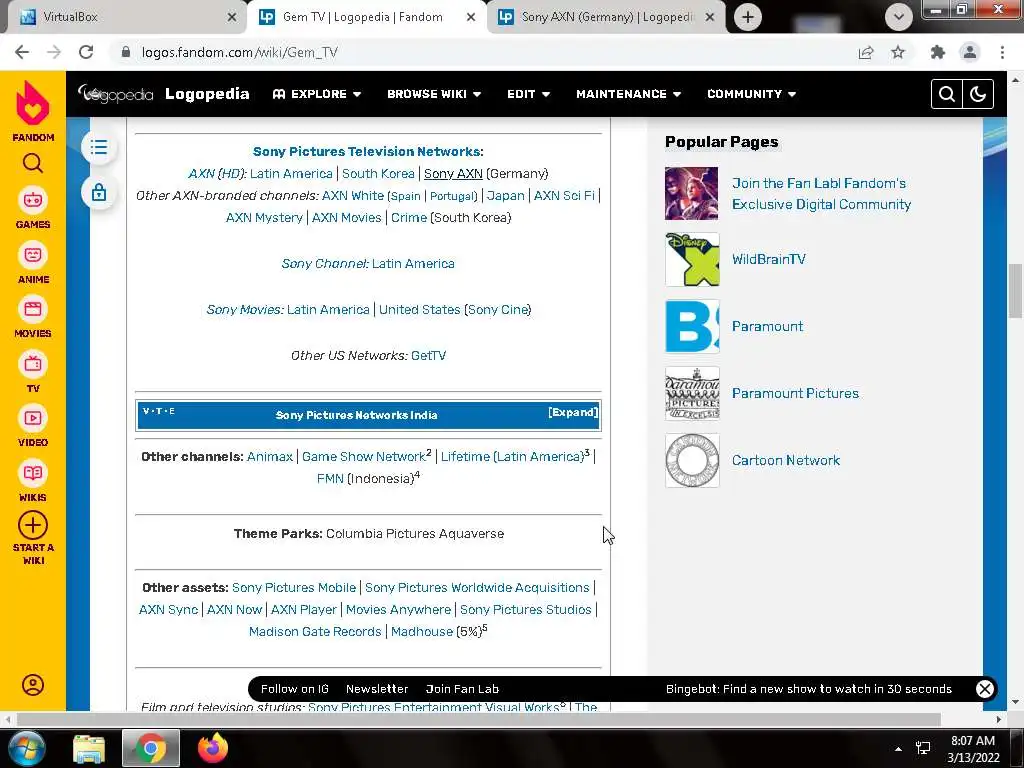1024x768 pixels.
Task: Open File Explorer in taskbar
Action: coord(89,748)
